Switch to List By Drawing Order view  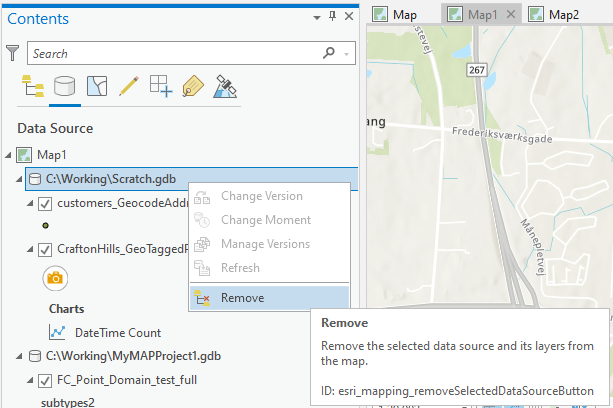point(32,86)
